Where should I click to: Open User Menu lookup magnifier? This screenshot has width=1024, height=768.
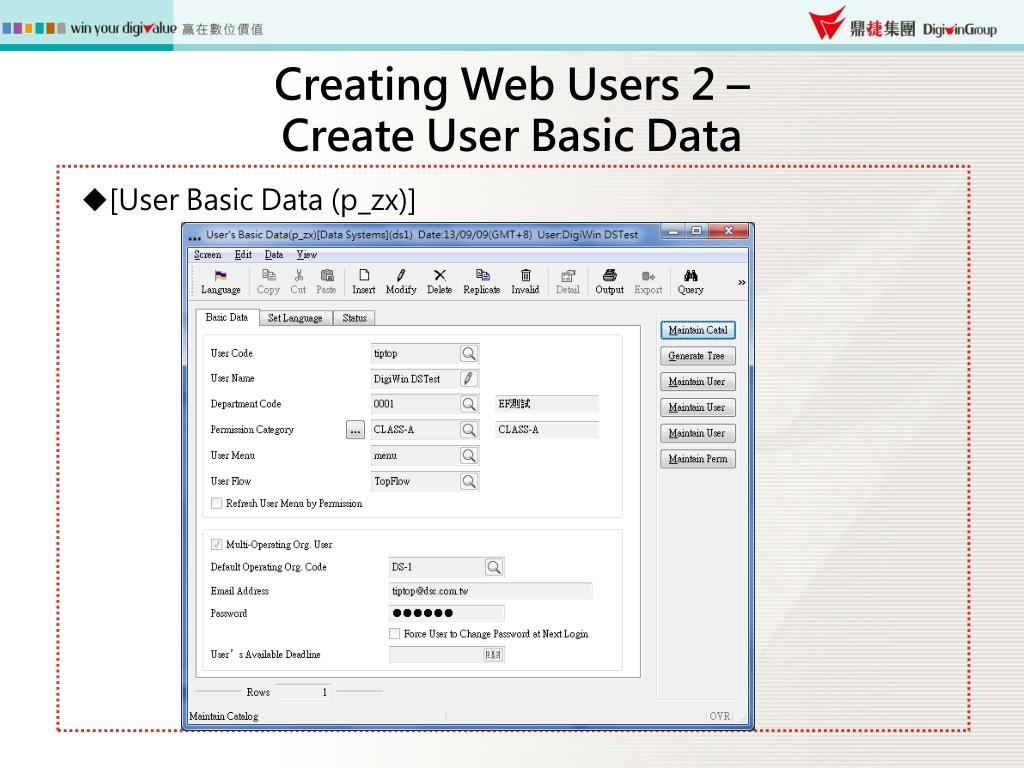tap(469, 455)
